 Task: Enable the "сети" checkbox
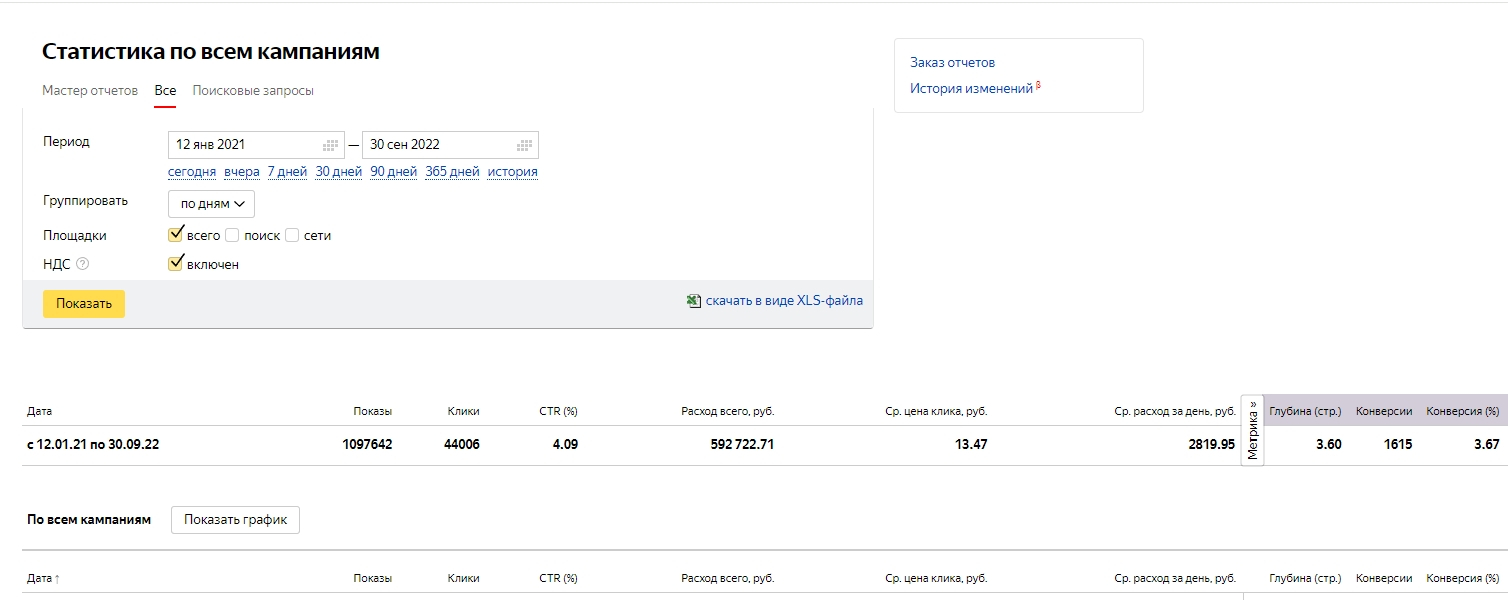tap(292, 235)
